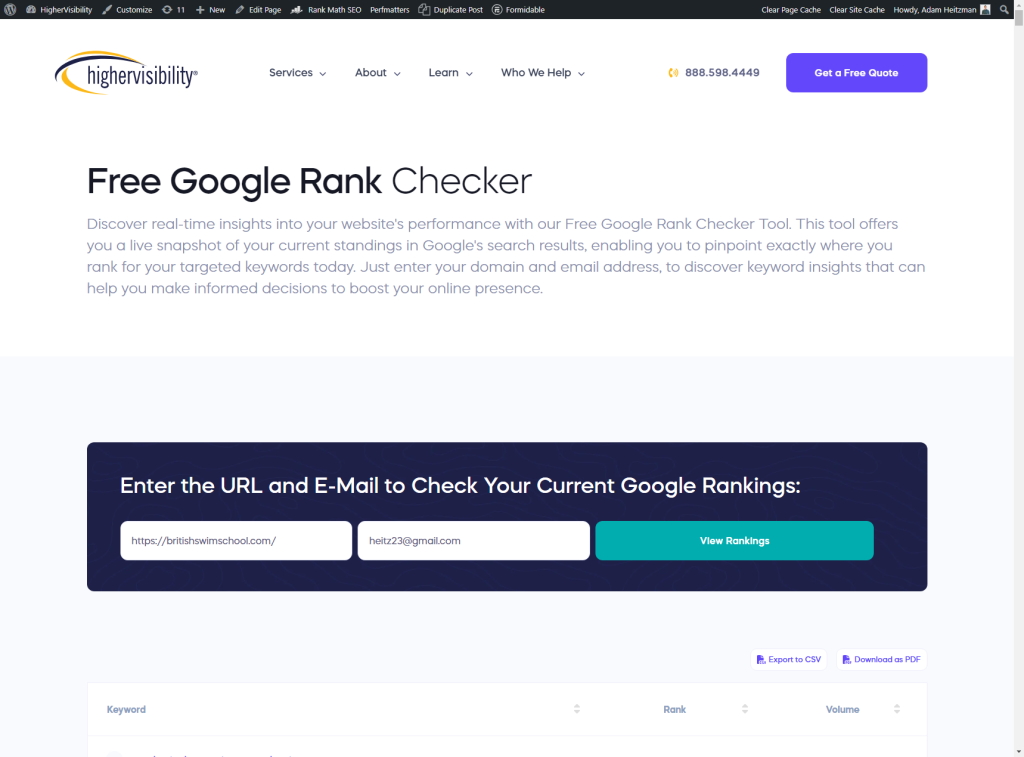
Task: Click the website URL input field
Action: pos(235,540)
